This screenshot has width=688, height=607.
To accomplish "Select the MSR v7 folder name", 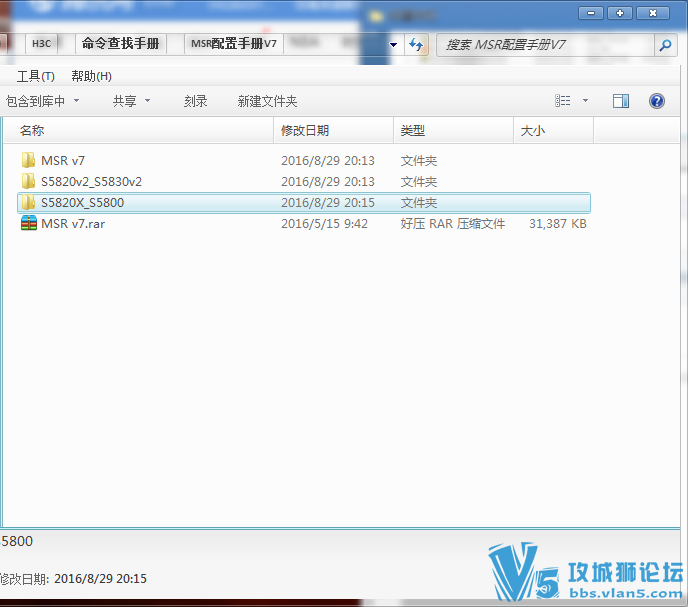I will tap(63, 161).
